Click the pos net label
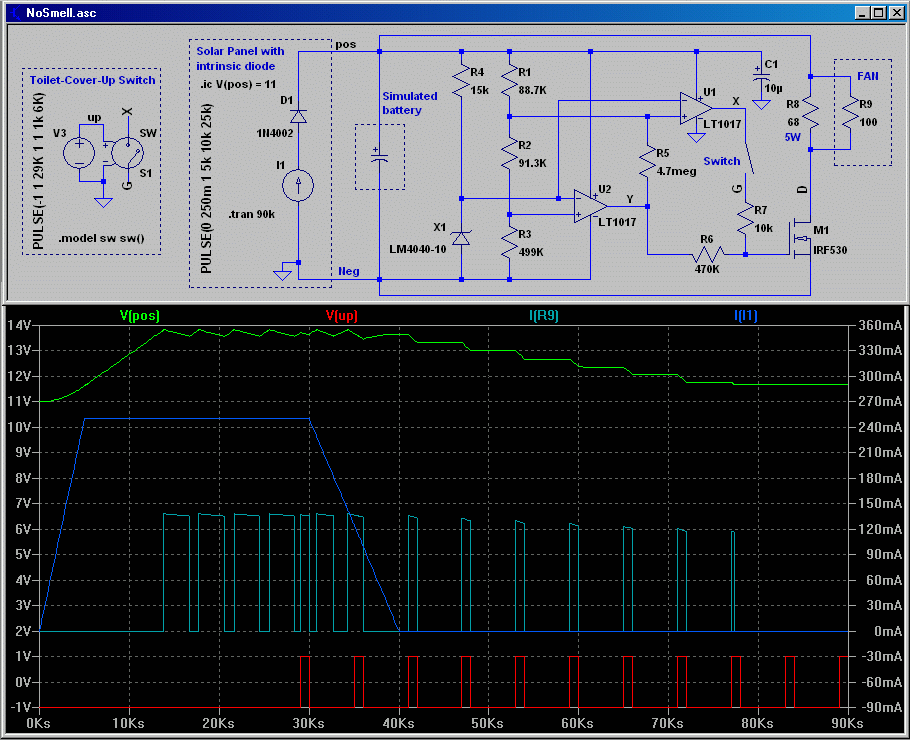The width and height of the screenshot is (910, 740). pos(346,44)
